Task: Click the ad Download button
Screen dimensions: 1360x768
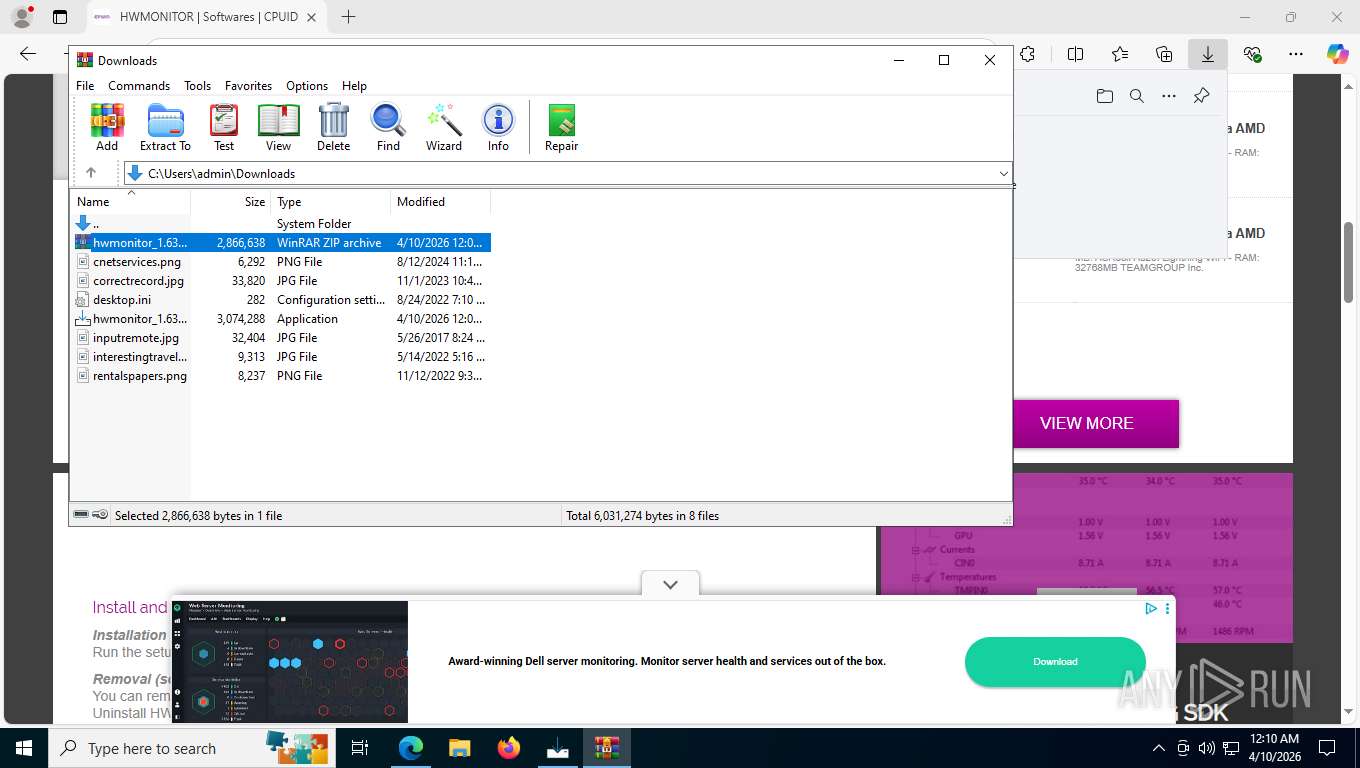Action: [x=1055, y=662]
